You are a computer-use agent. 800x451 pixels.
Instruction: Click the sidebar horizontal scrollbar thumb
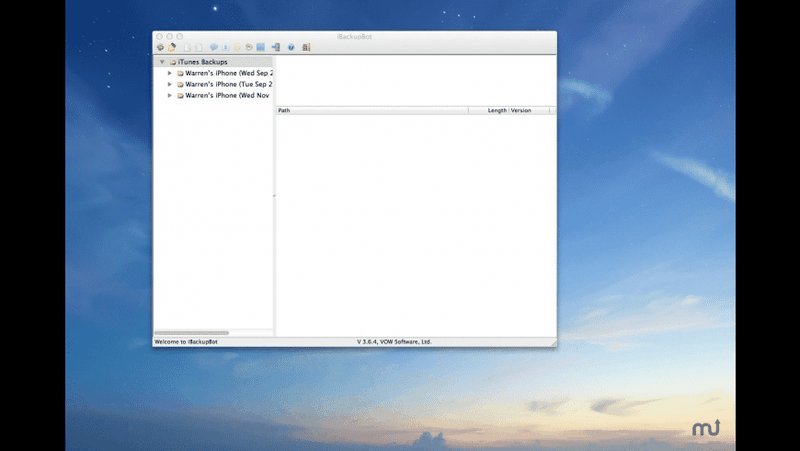click(x=192, y=333)
